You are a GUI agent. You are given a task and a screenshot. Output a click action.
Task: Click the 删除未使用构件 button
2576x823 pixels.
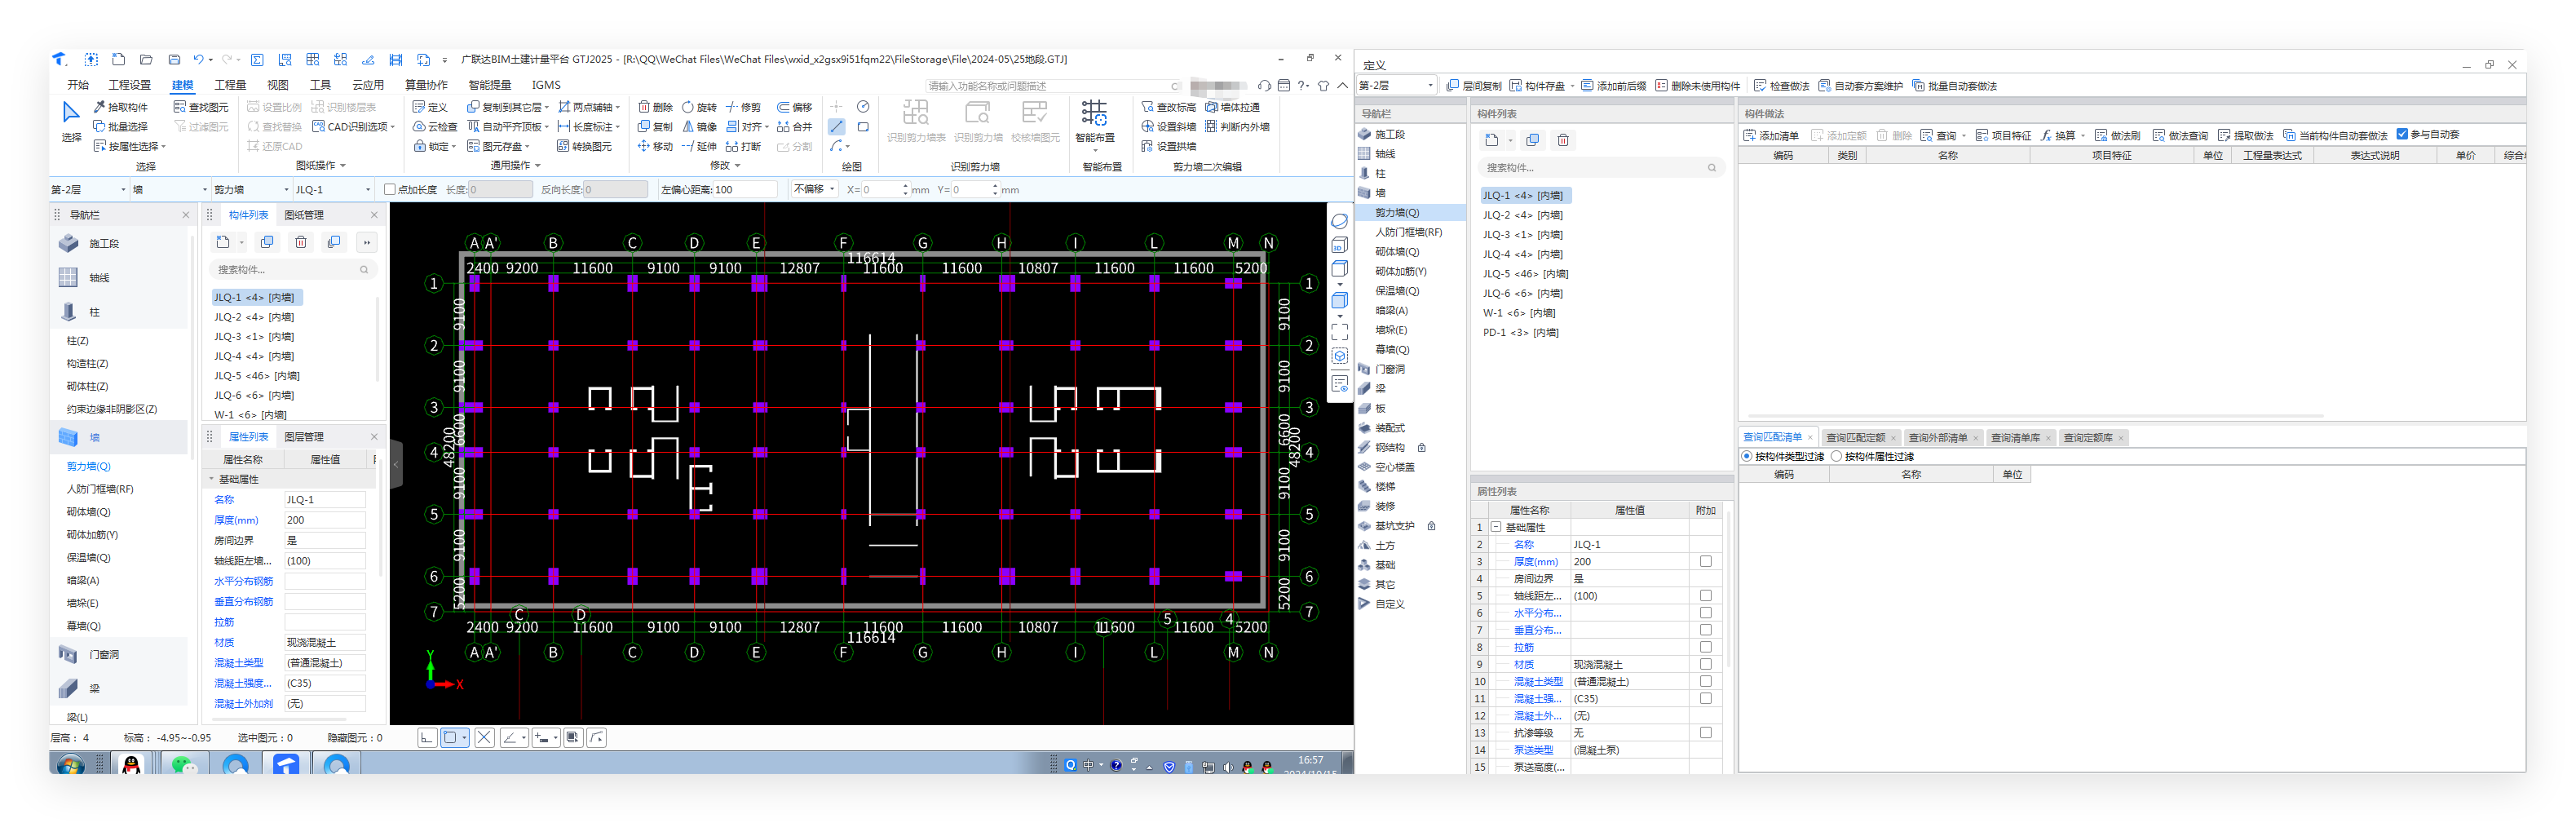pyautogui.click(x=1697, y=86)
